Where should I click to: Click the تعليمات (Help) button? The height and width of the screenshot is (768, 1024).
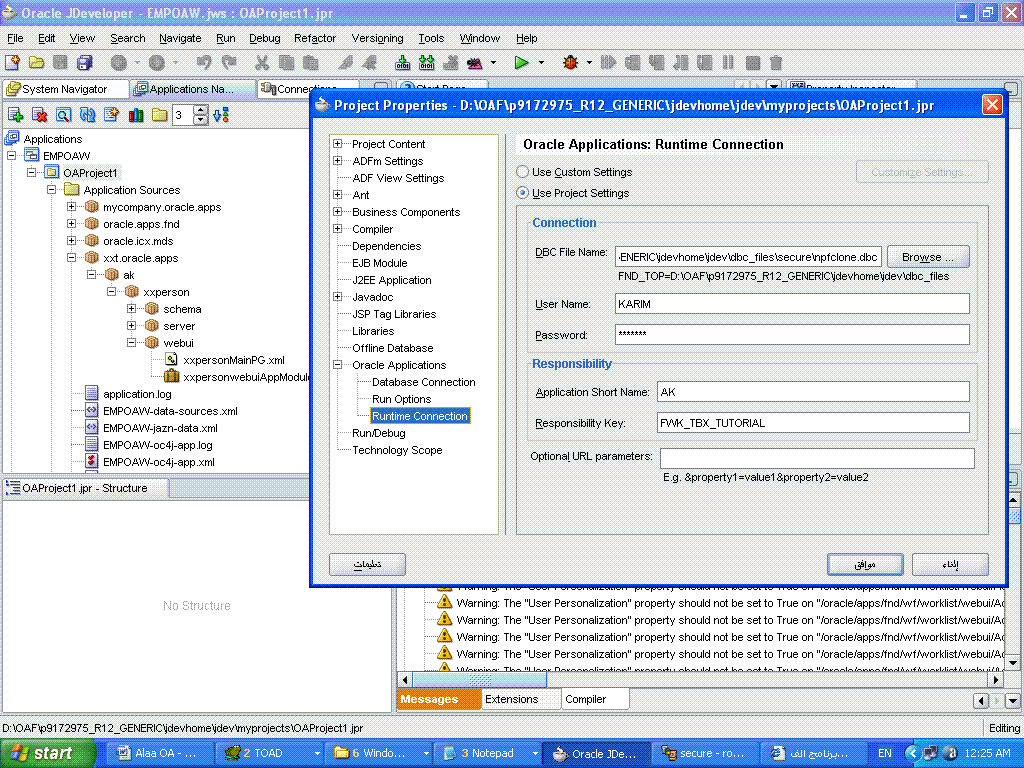pyautogui.click(x=367, y=564)
